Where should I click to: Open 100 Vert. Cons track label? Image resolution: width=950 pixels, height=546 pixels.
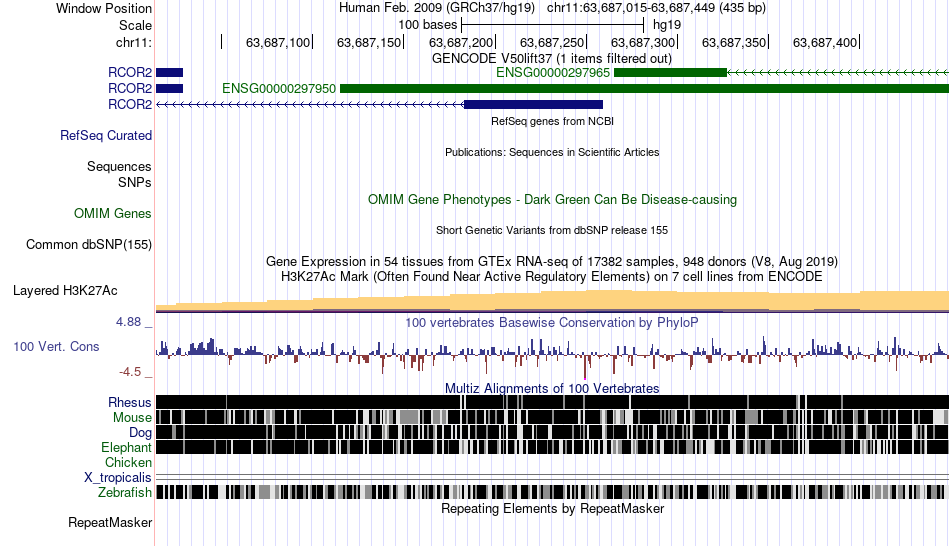[x=56, y=347]
